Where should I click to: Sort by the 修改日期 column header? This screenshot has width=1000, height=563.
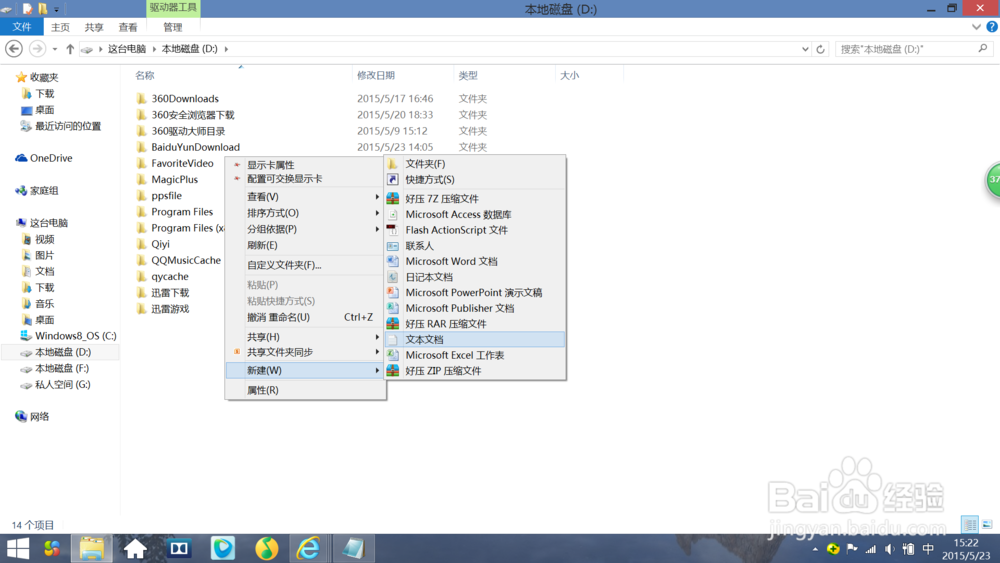[376, 75]
